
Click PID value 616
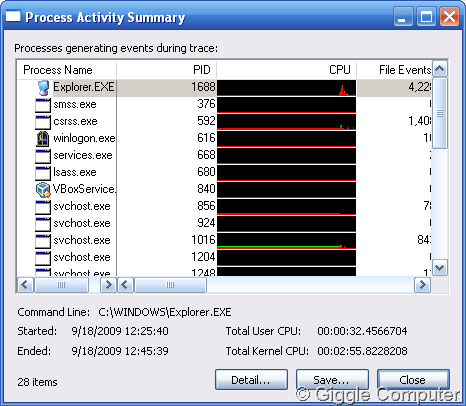click(x=206, y=138)
